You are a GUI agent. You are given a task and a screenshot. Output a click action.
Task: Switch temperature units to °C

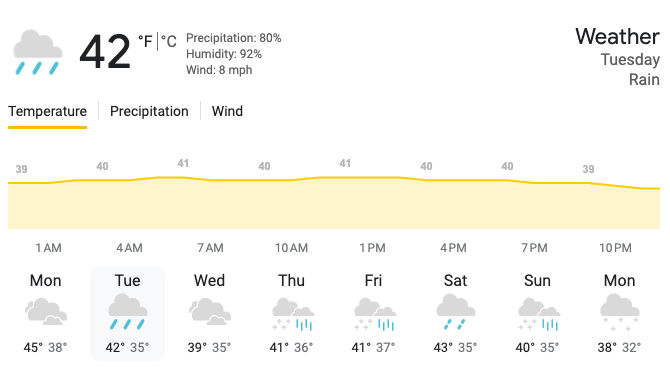click(169, 41)
